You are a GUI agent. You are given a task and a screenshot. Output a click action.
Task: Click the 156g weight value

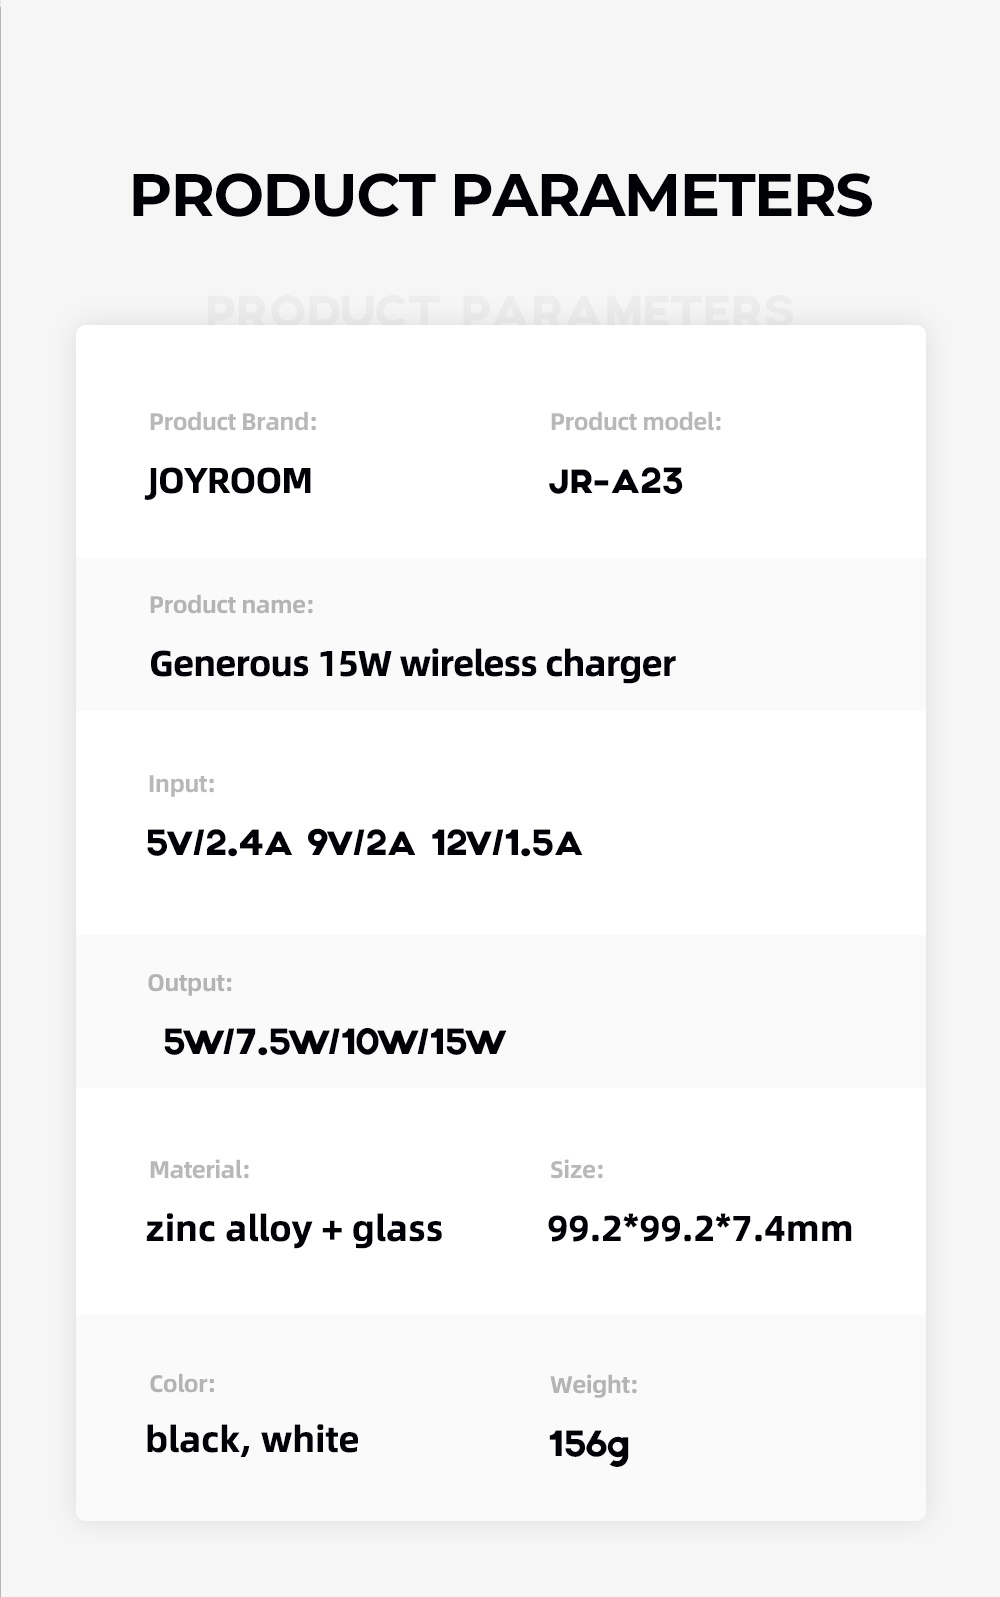coord(589,1444)
